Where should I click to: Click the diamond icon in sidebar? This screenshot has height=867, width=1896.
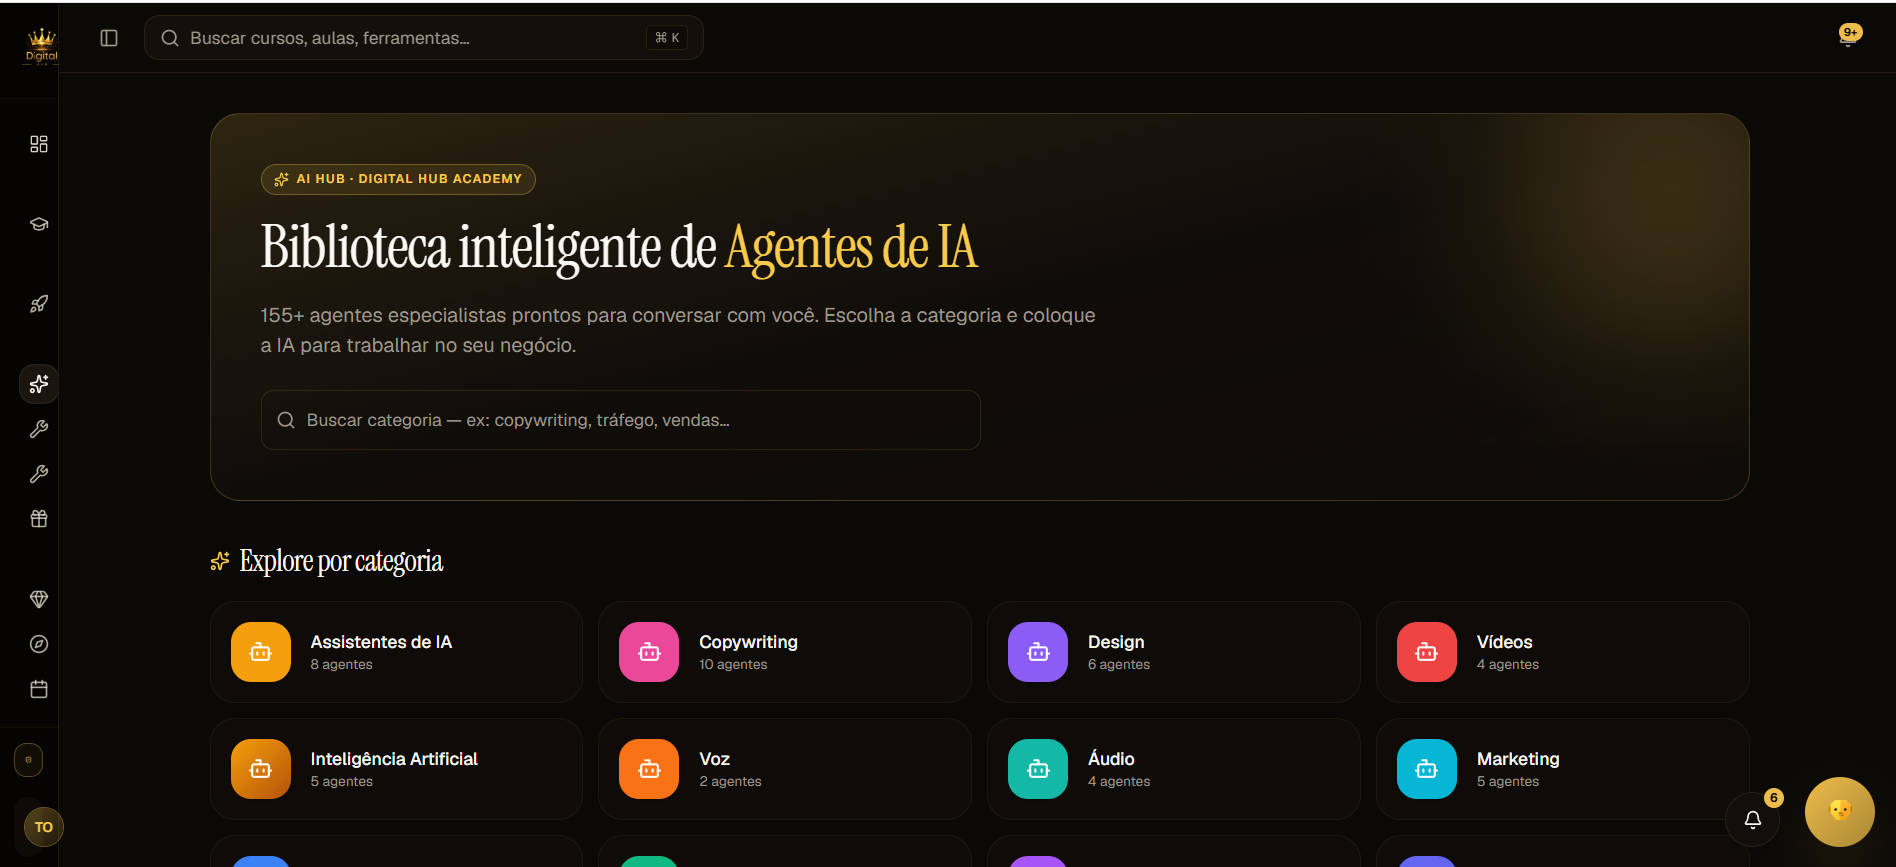point(39,599)
